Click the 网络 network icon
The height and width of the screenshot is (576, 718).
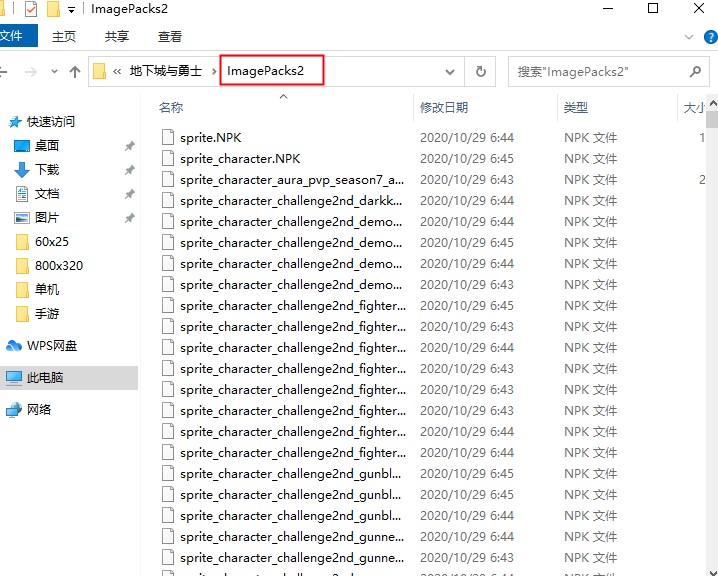point(14,410)
